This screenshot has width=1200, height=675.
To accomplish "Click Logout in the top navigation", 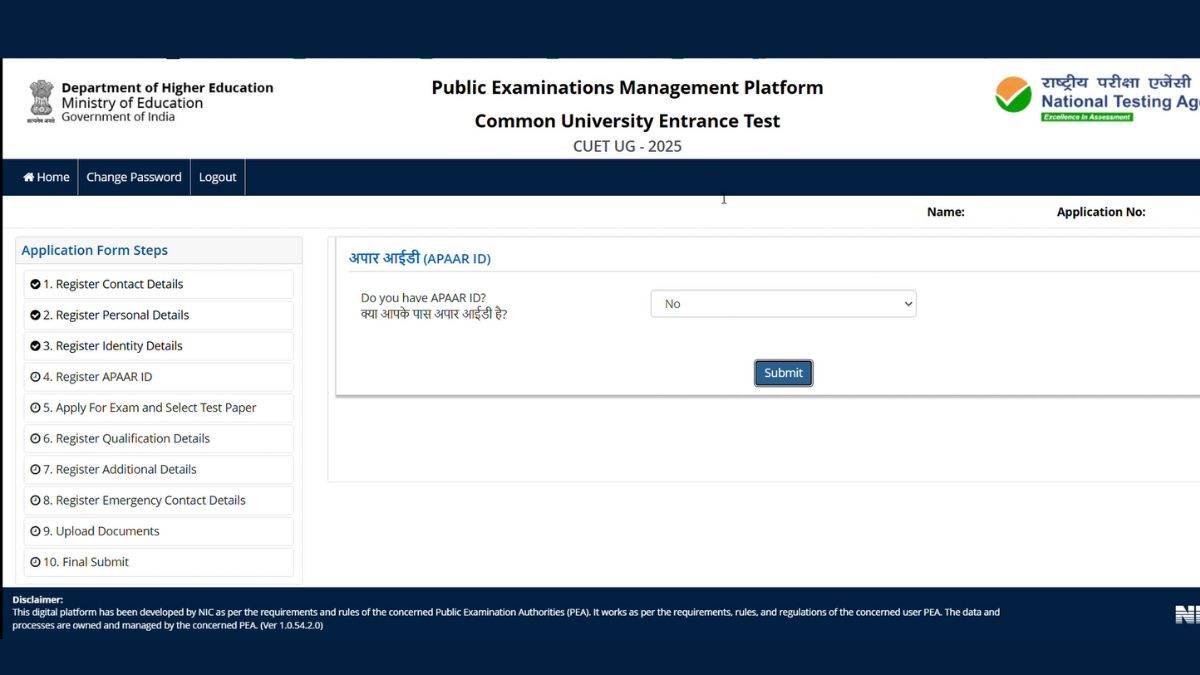I will [x=217, y=176].
